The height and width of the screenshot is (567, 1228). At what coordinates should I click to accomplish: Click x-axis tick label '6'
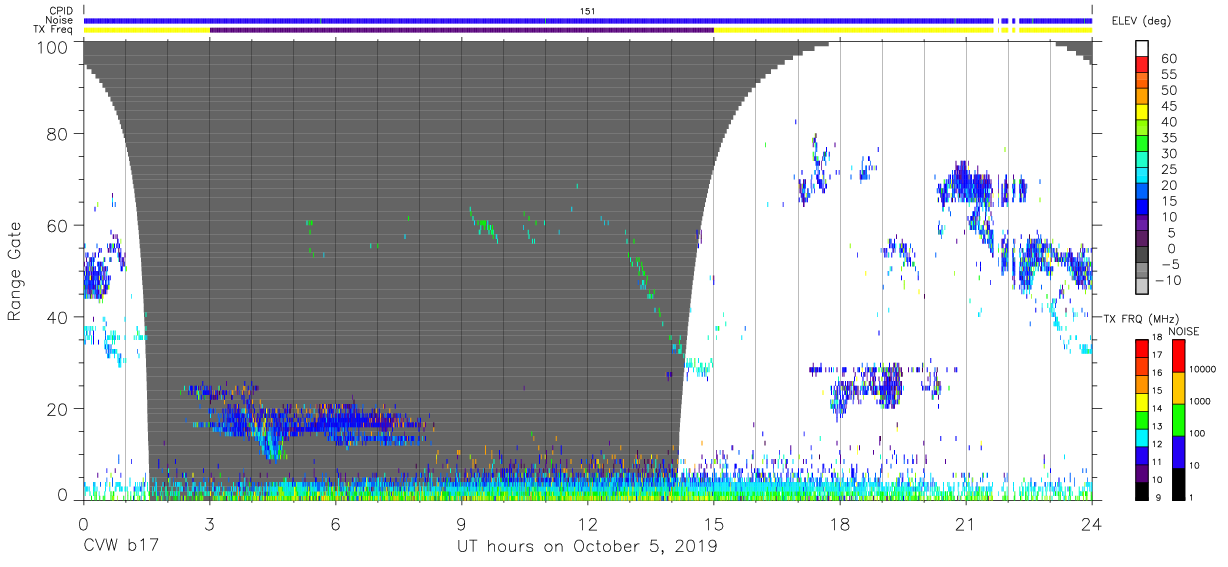coord(336,523)
